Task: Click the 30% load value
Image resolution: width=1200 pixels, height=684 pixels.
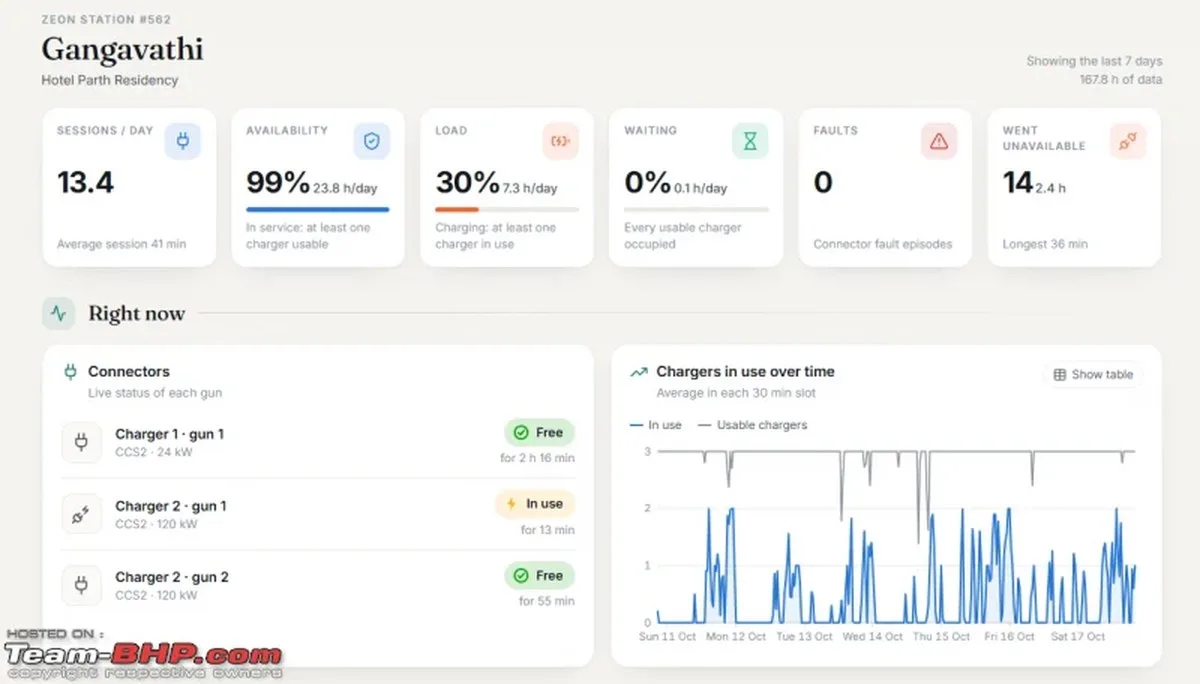Action: pos(467,182)
